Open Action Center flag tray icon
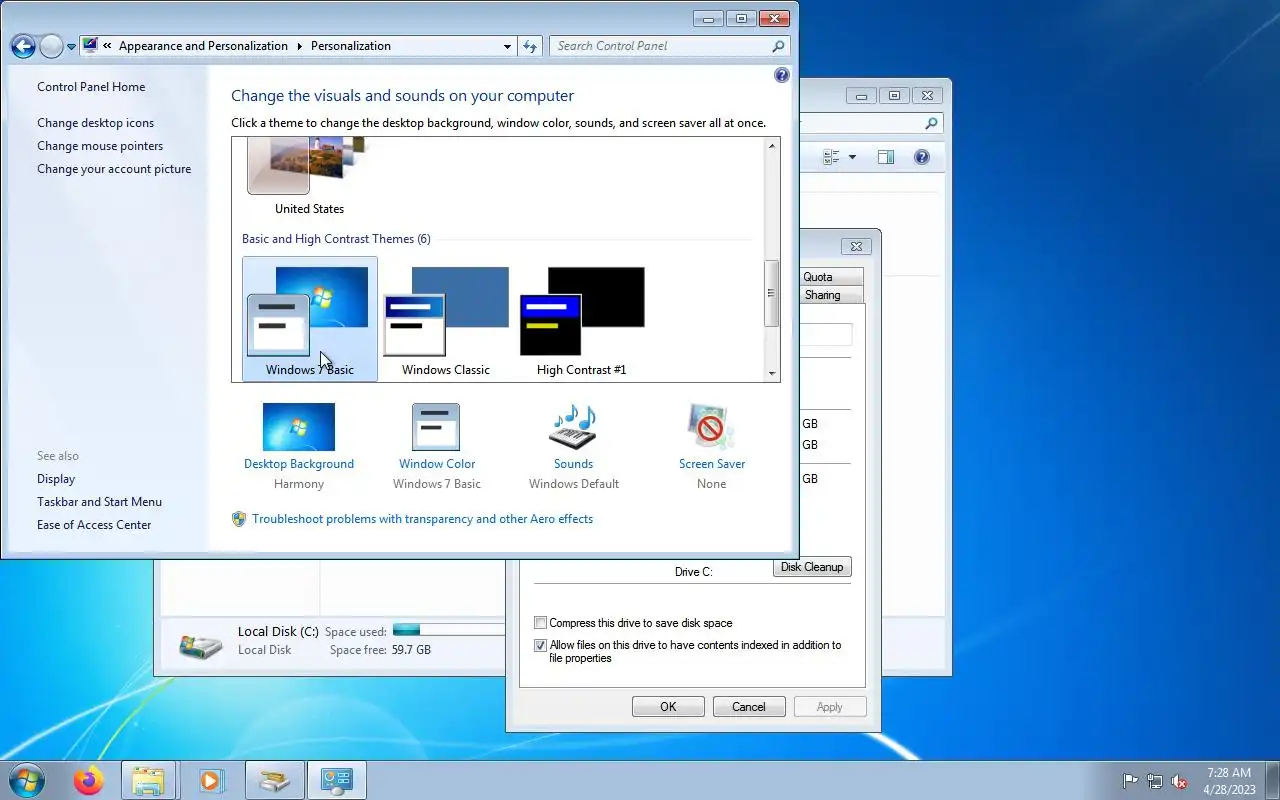1280x800 pixels. click(x=1131, y=781)
